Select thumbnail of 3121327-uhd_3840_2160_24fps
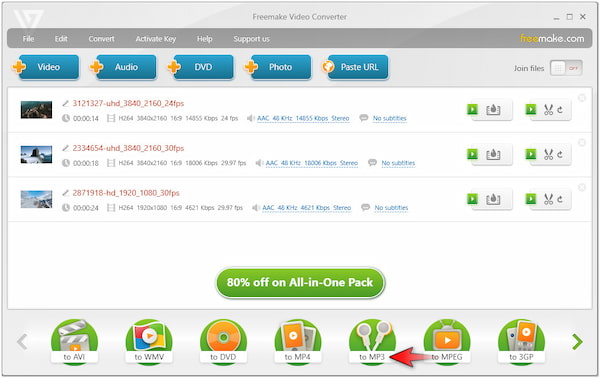600x378 pixels. click(36, 110)
